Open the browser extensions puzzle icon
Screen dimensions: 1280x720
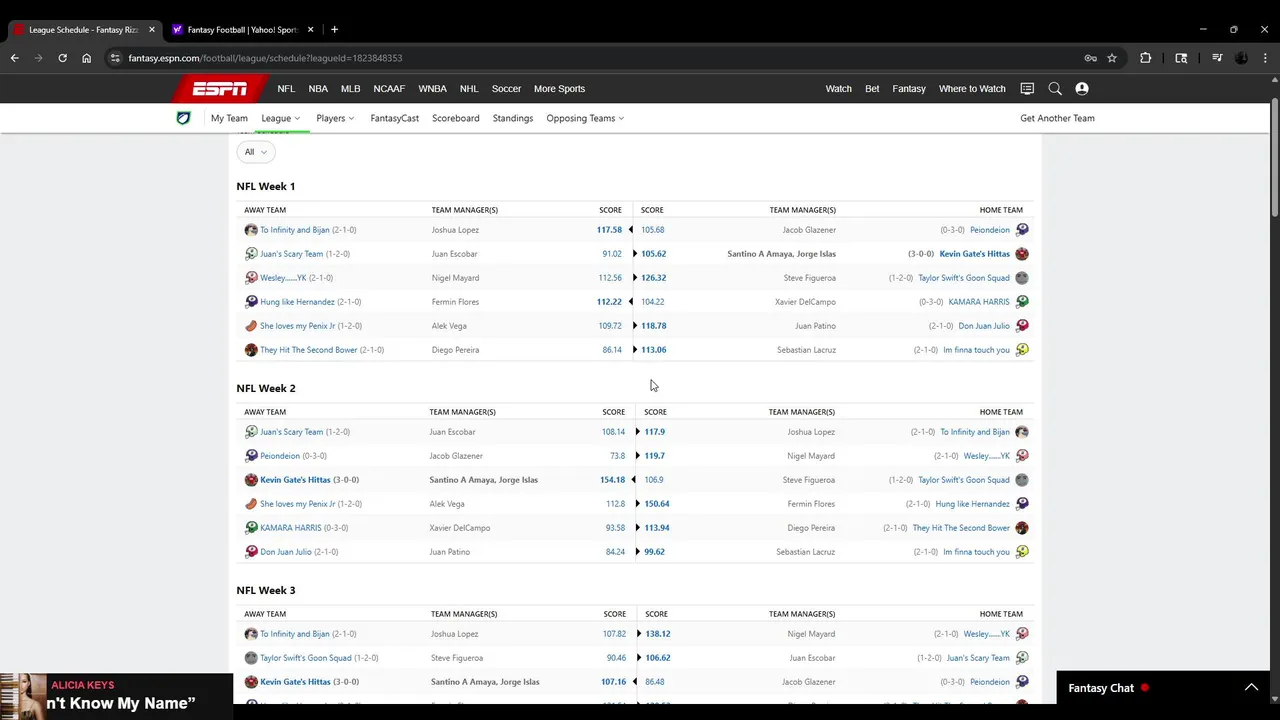[x=1146, y=58]
